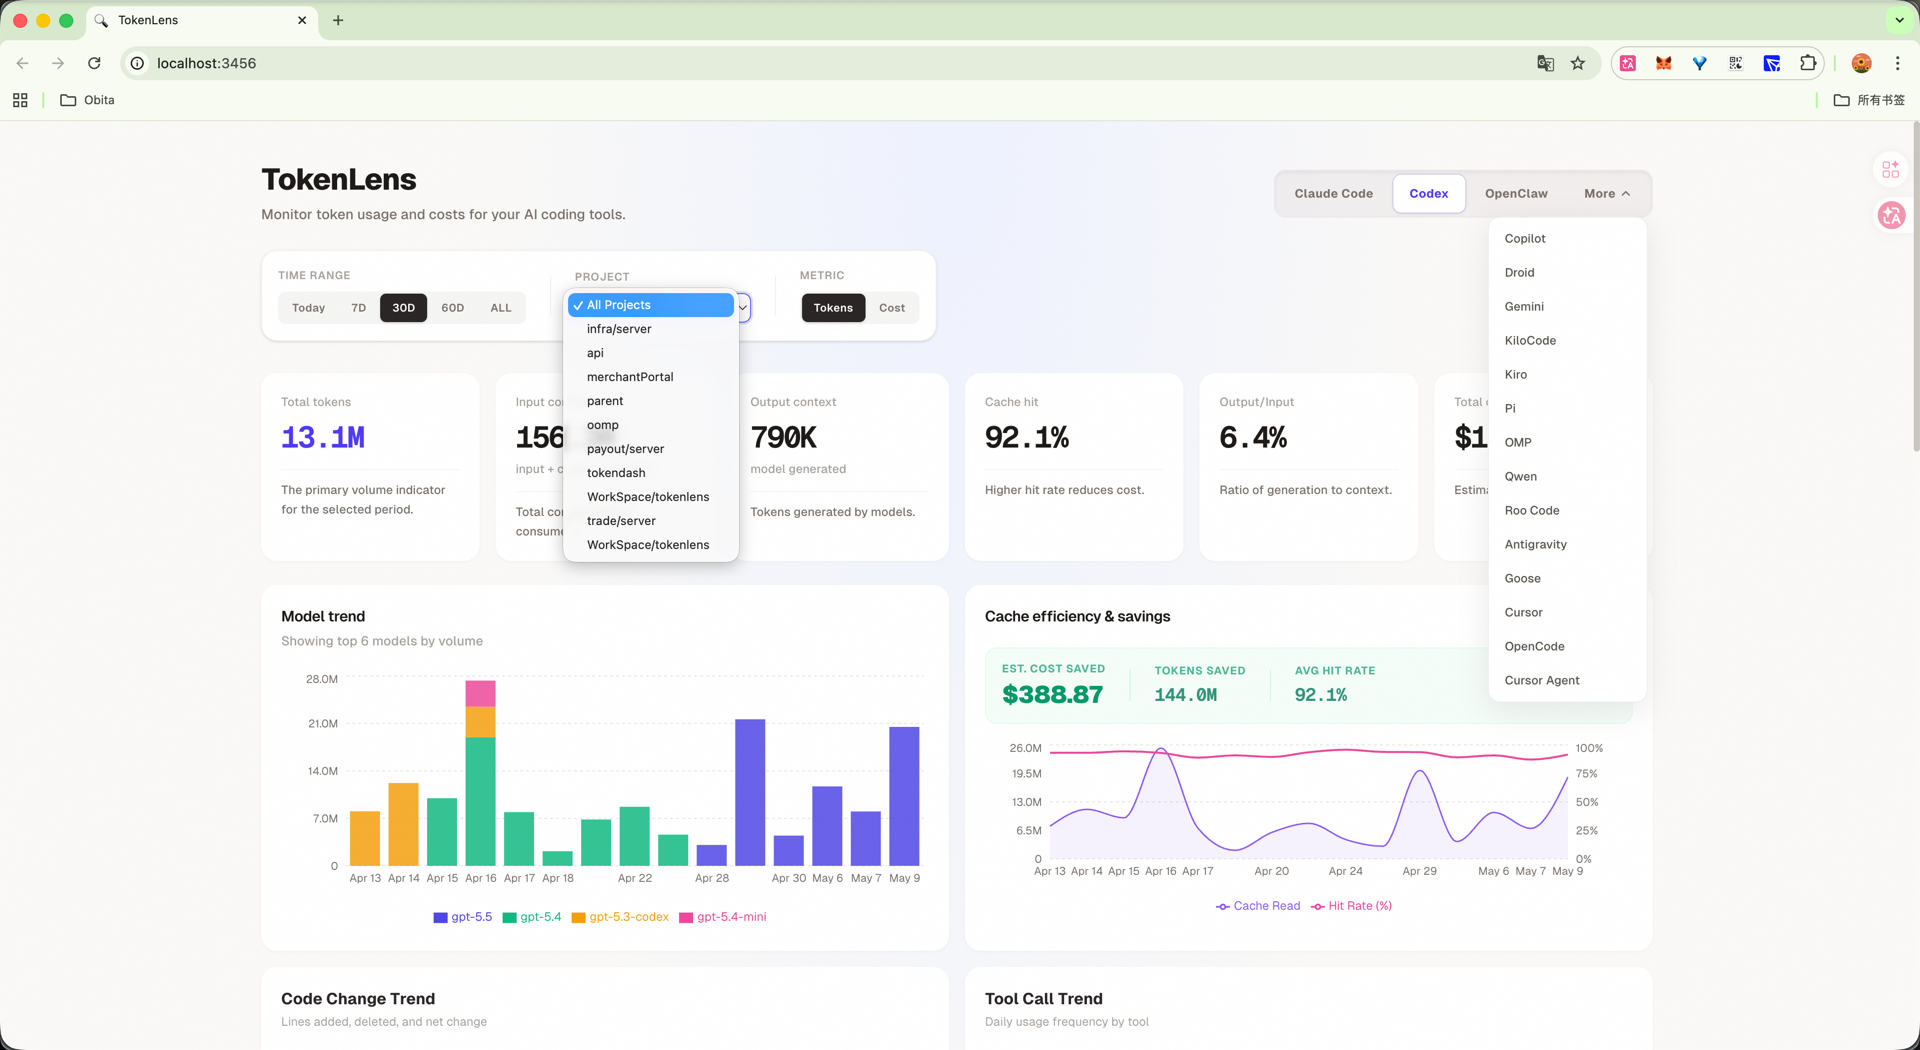Screen dimensions: 1920x1050
Task: Pick OpenCode from the More menu
Action: pos(1566,647)
